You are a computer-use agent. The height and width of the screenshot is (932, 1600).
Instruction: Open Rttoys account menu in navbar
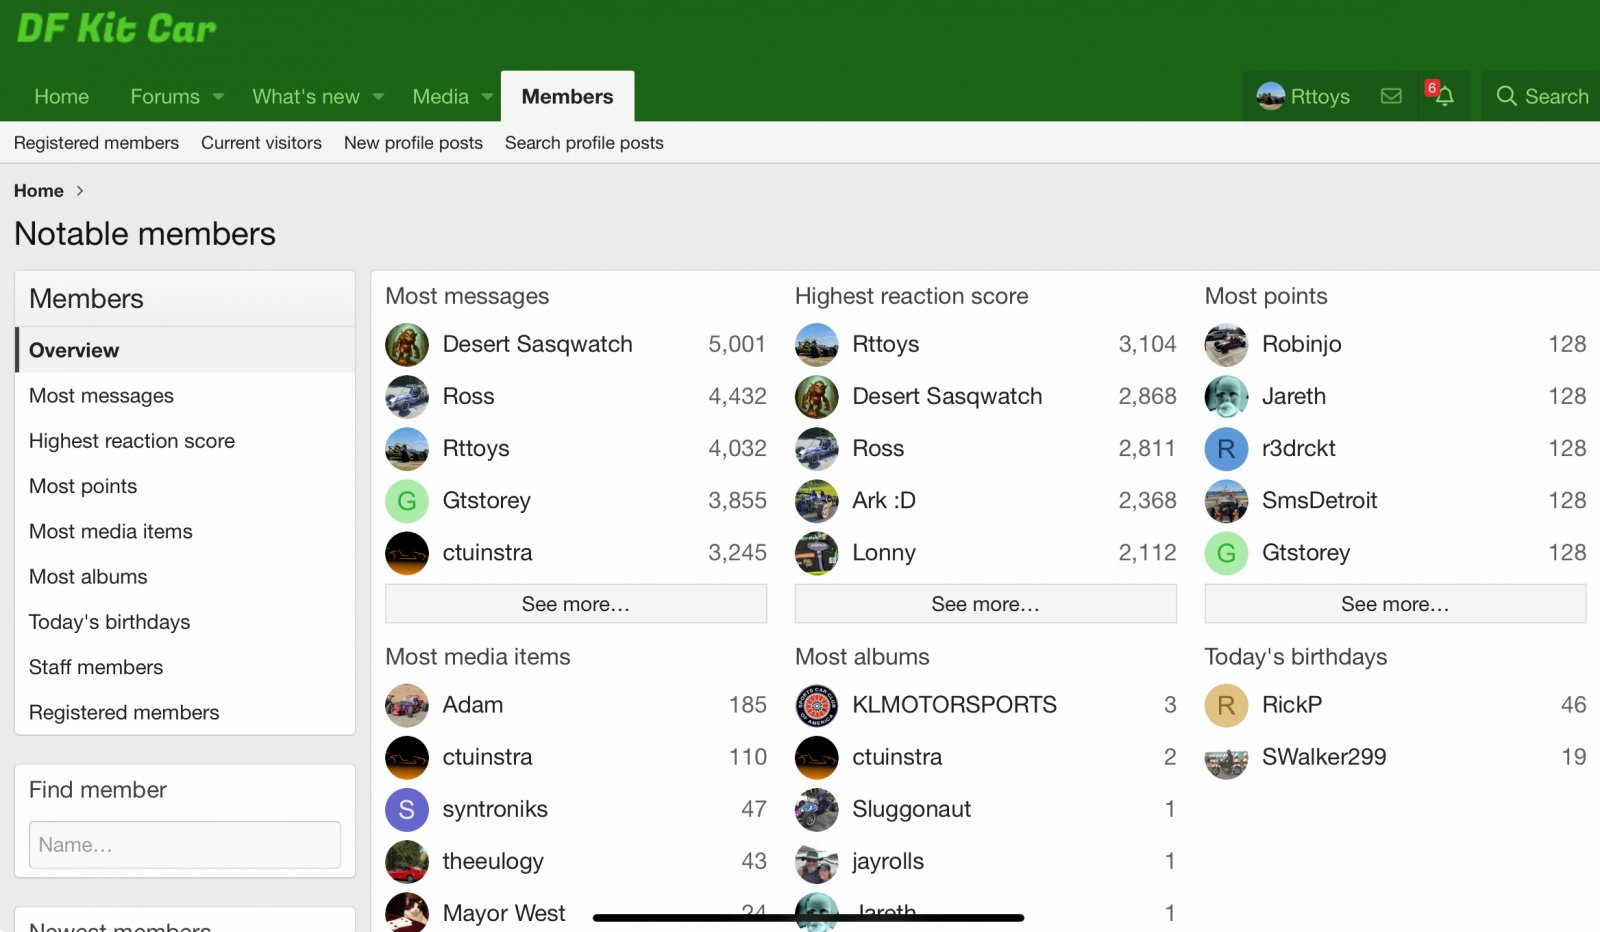(1304, 96)
